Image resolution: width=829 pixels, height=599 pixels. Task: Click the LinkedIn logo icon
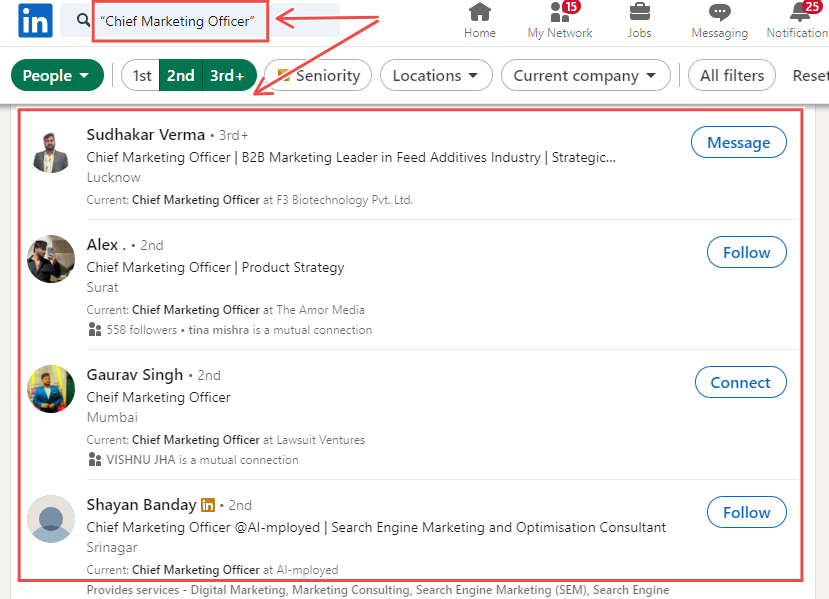click(x=35, y=21)
